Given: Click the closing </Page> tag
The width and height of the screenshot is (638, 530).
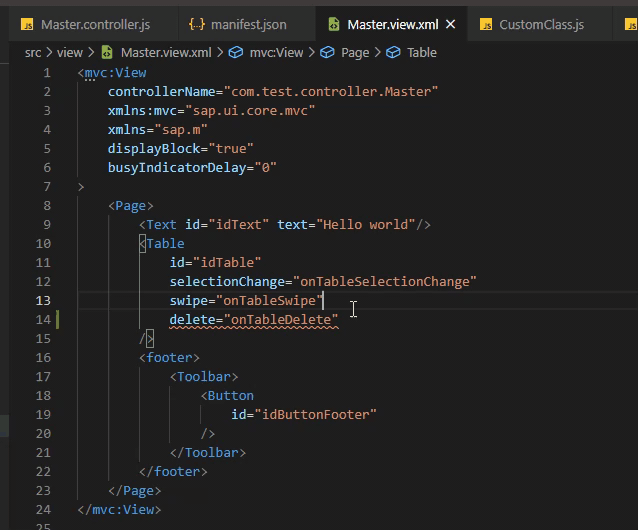Looking at the screenshot, I should (x=135, y=491).
